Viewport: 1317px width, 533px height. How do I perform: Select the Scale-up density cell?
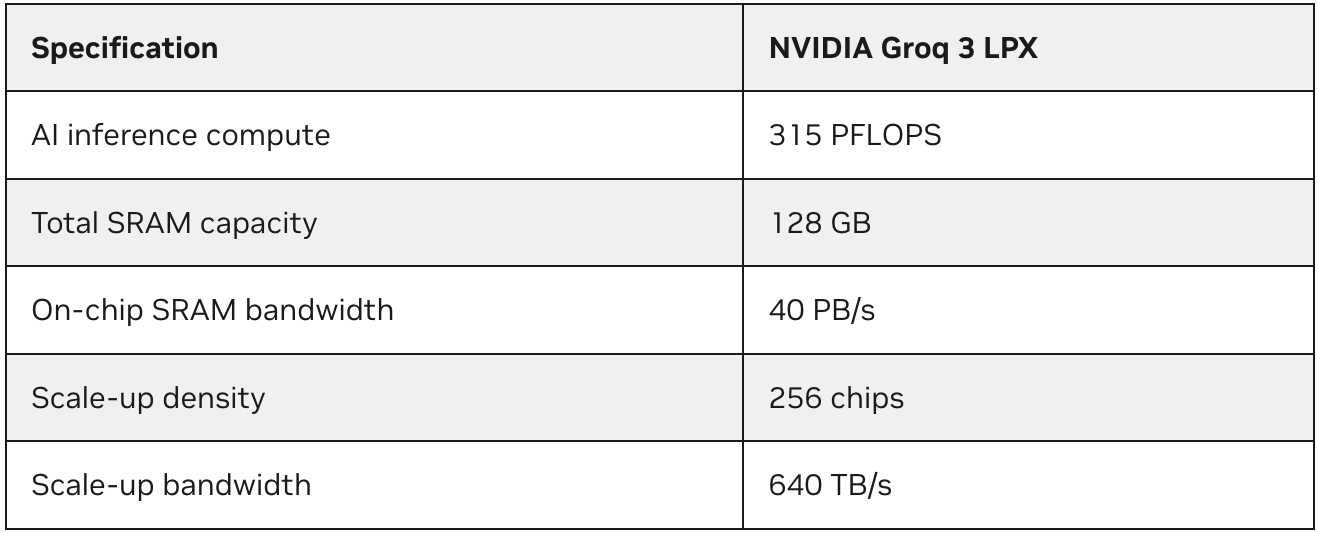point(148,398)
